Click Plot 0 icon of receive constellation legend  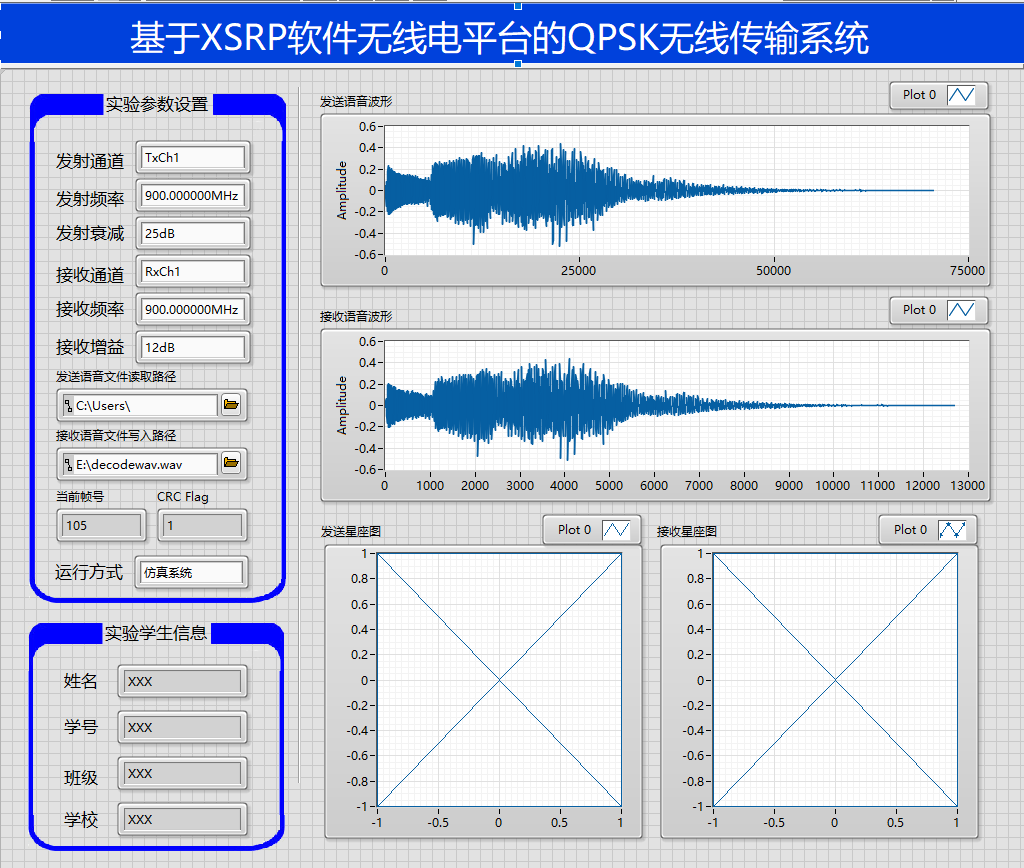[953, 530]
